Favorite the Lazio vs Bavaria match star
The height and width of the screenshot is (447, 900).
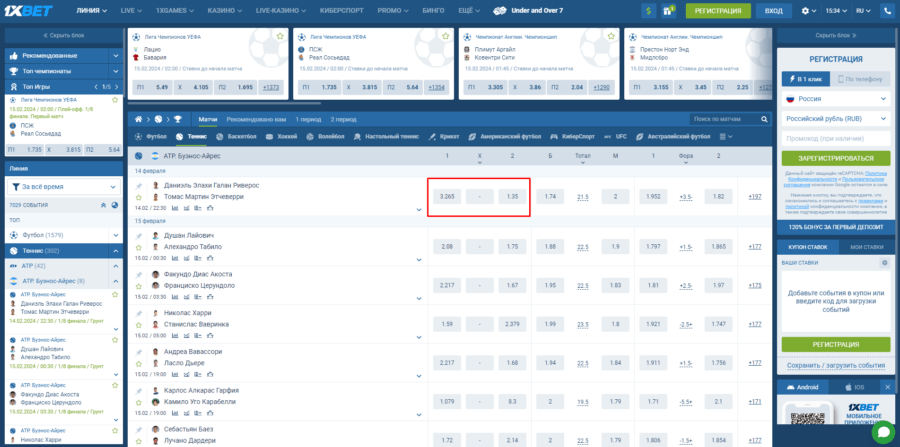(280, 35)
